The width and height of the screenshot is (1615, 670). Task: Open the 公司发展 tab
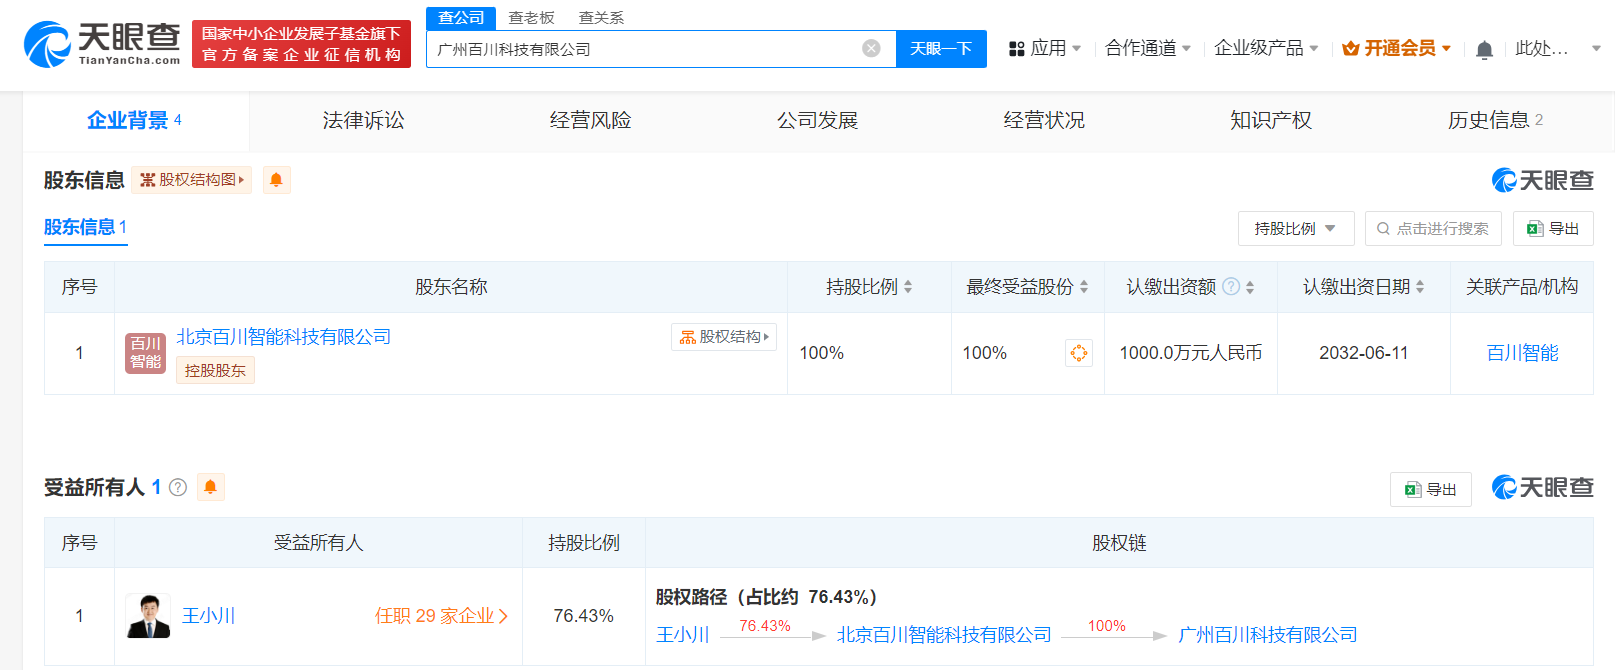click(817, 121)
